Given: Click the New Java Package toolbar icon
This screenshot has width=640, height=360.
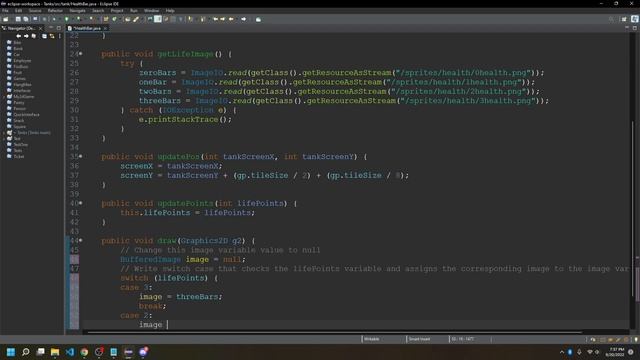Looking at the screenshot, I should (x=106, y=19).
